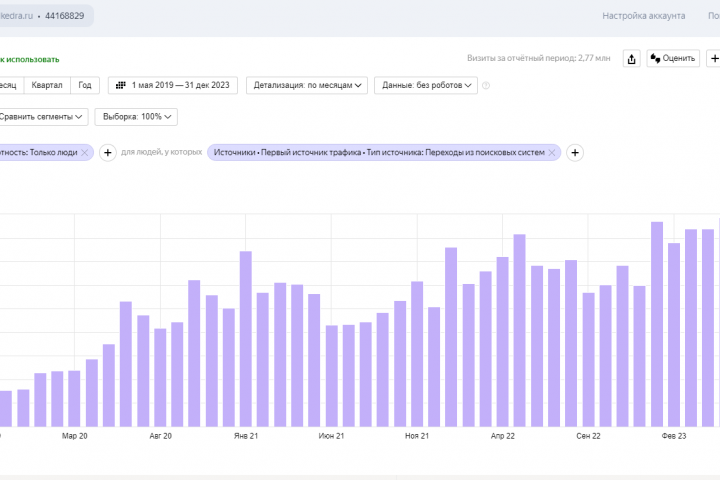Viewport: 720px width, 480px height.
Task: Open Сравнить сегменты dropdown
Action: [x=42, y=117]
